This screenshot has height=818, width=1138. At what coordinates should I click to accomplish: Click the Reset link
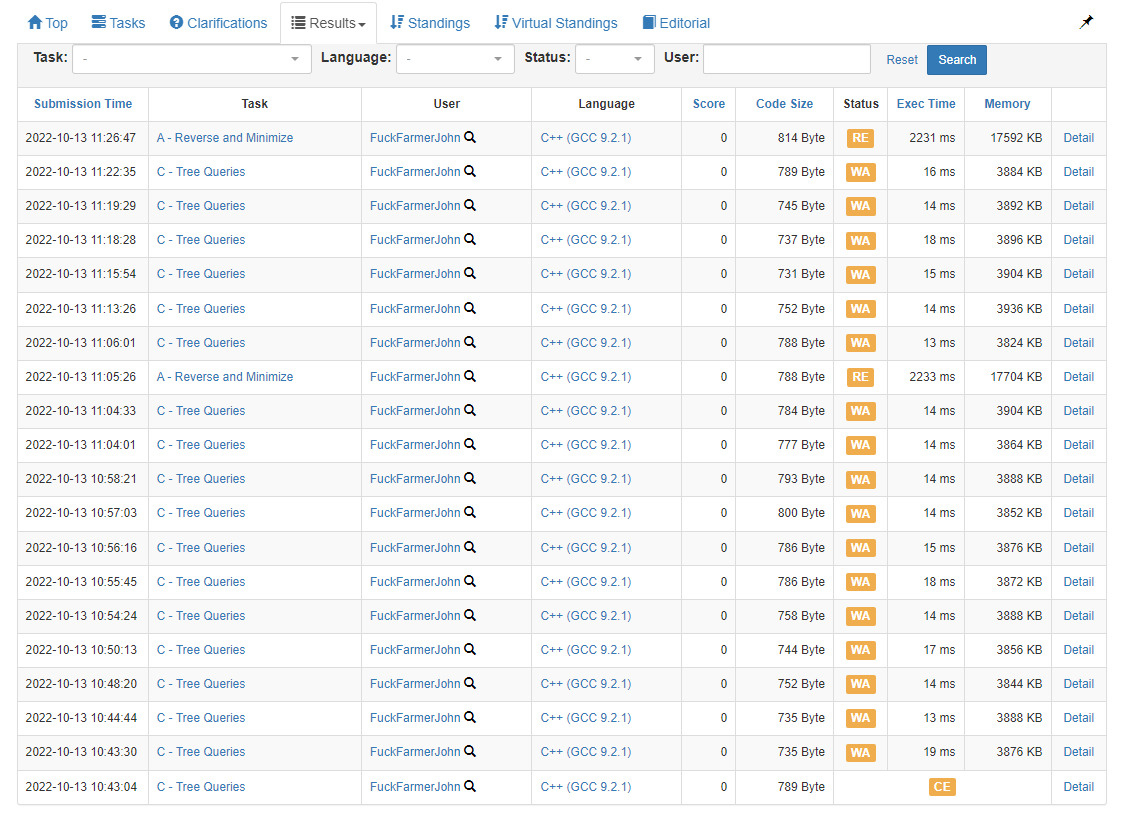(x=901, y=60)
